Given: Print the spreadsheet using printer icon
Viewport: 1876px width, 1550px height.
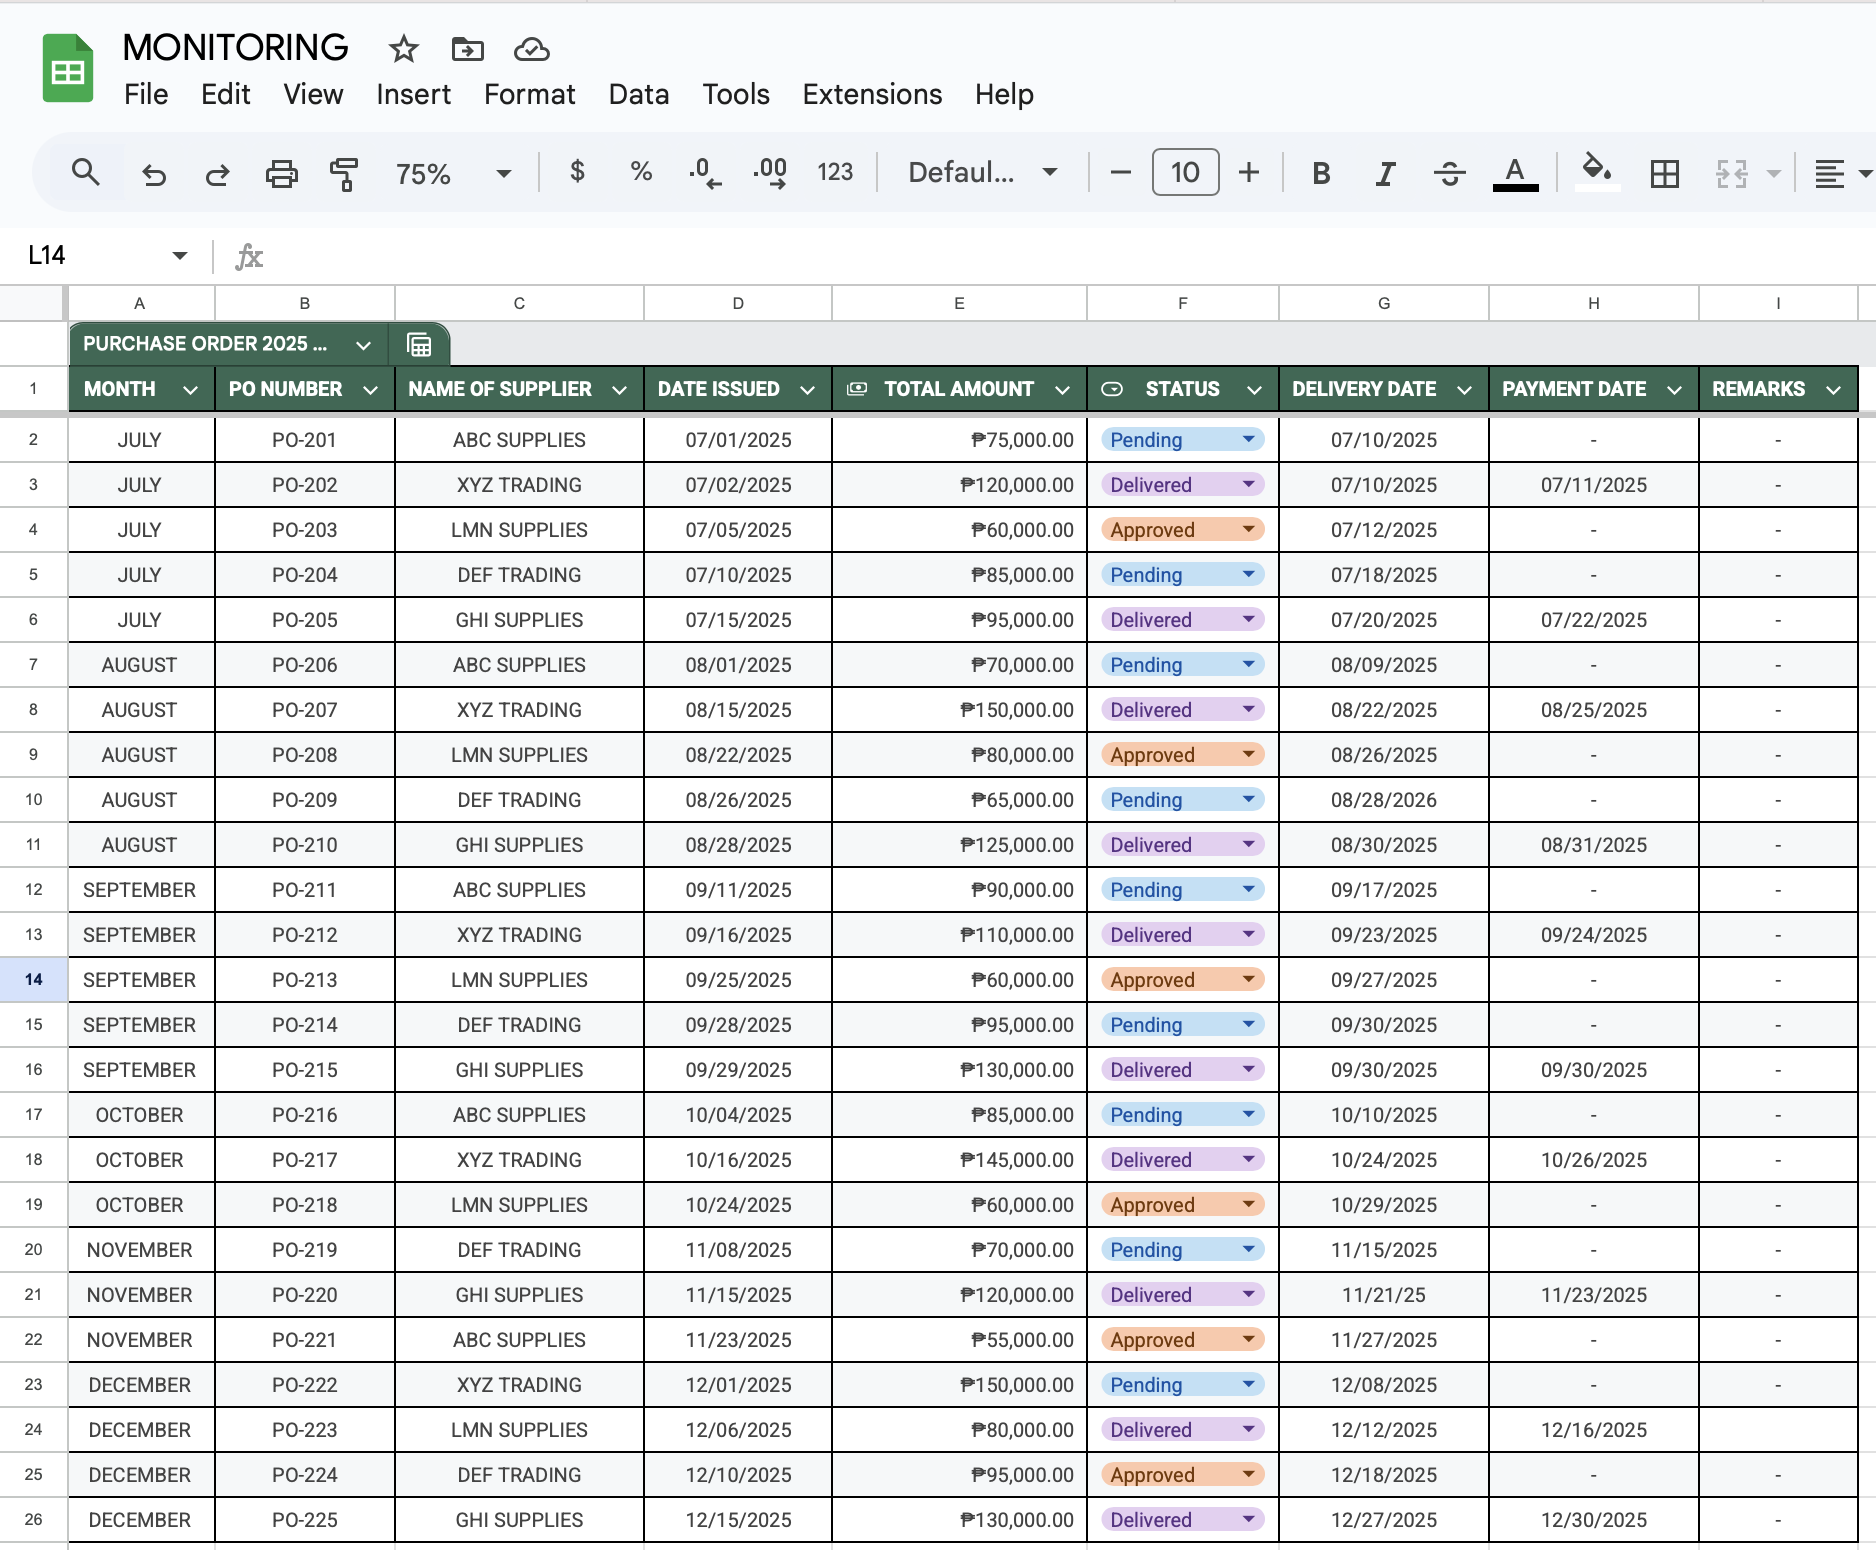Looking at the screenshot, I should [281, 174].
